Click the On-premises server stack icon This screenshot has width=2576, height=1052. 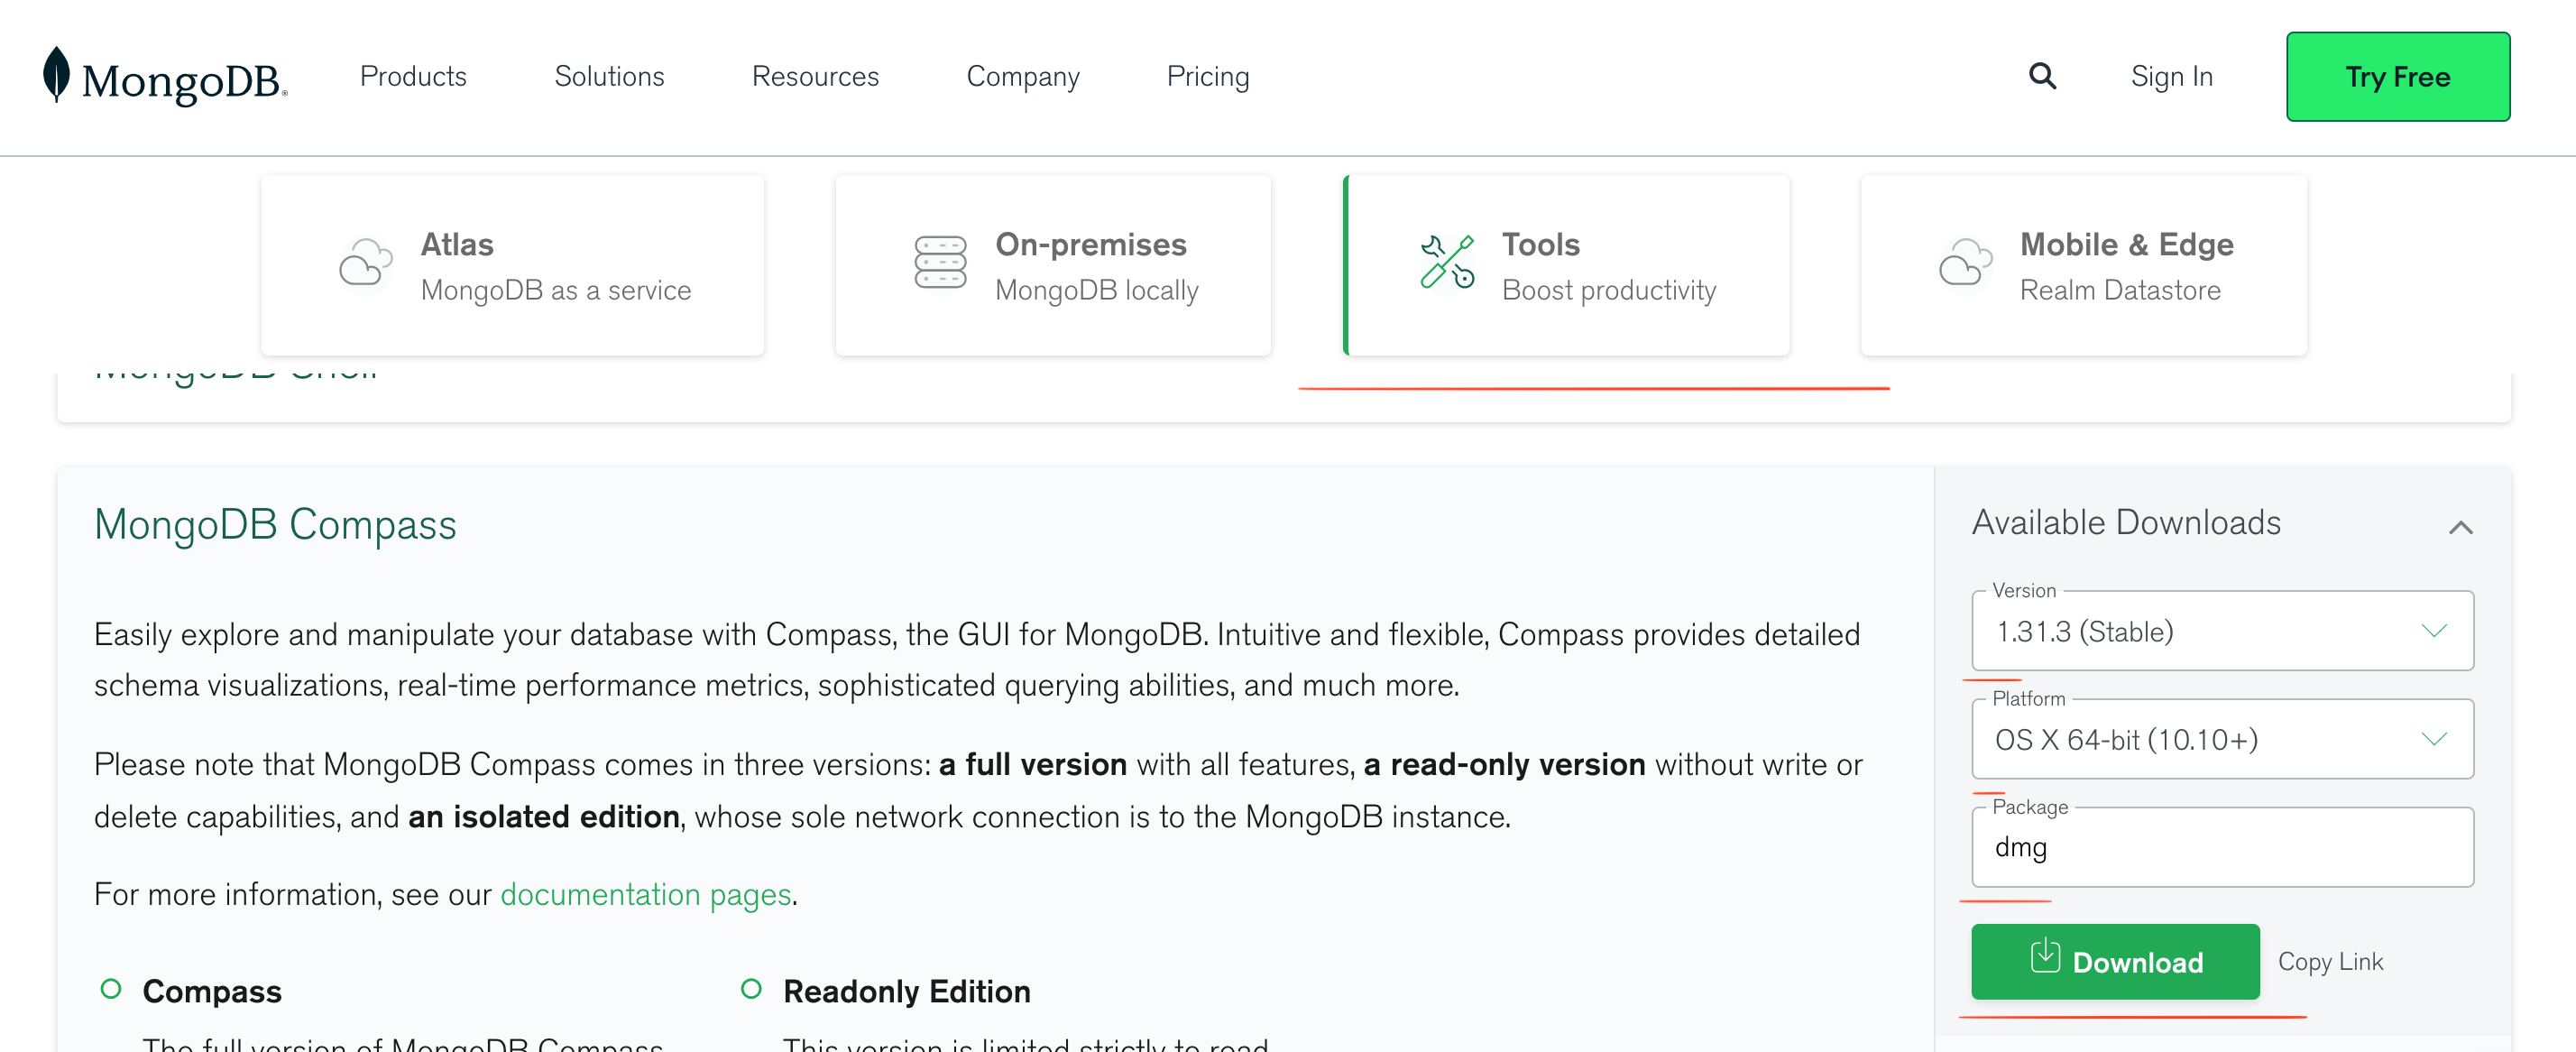click(x=939, y=264)
